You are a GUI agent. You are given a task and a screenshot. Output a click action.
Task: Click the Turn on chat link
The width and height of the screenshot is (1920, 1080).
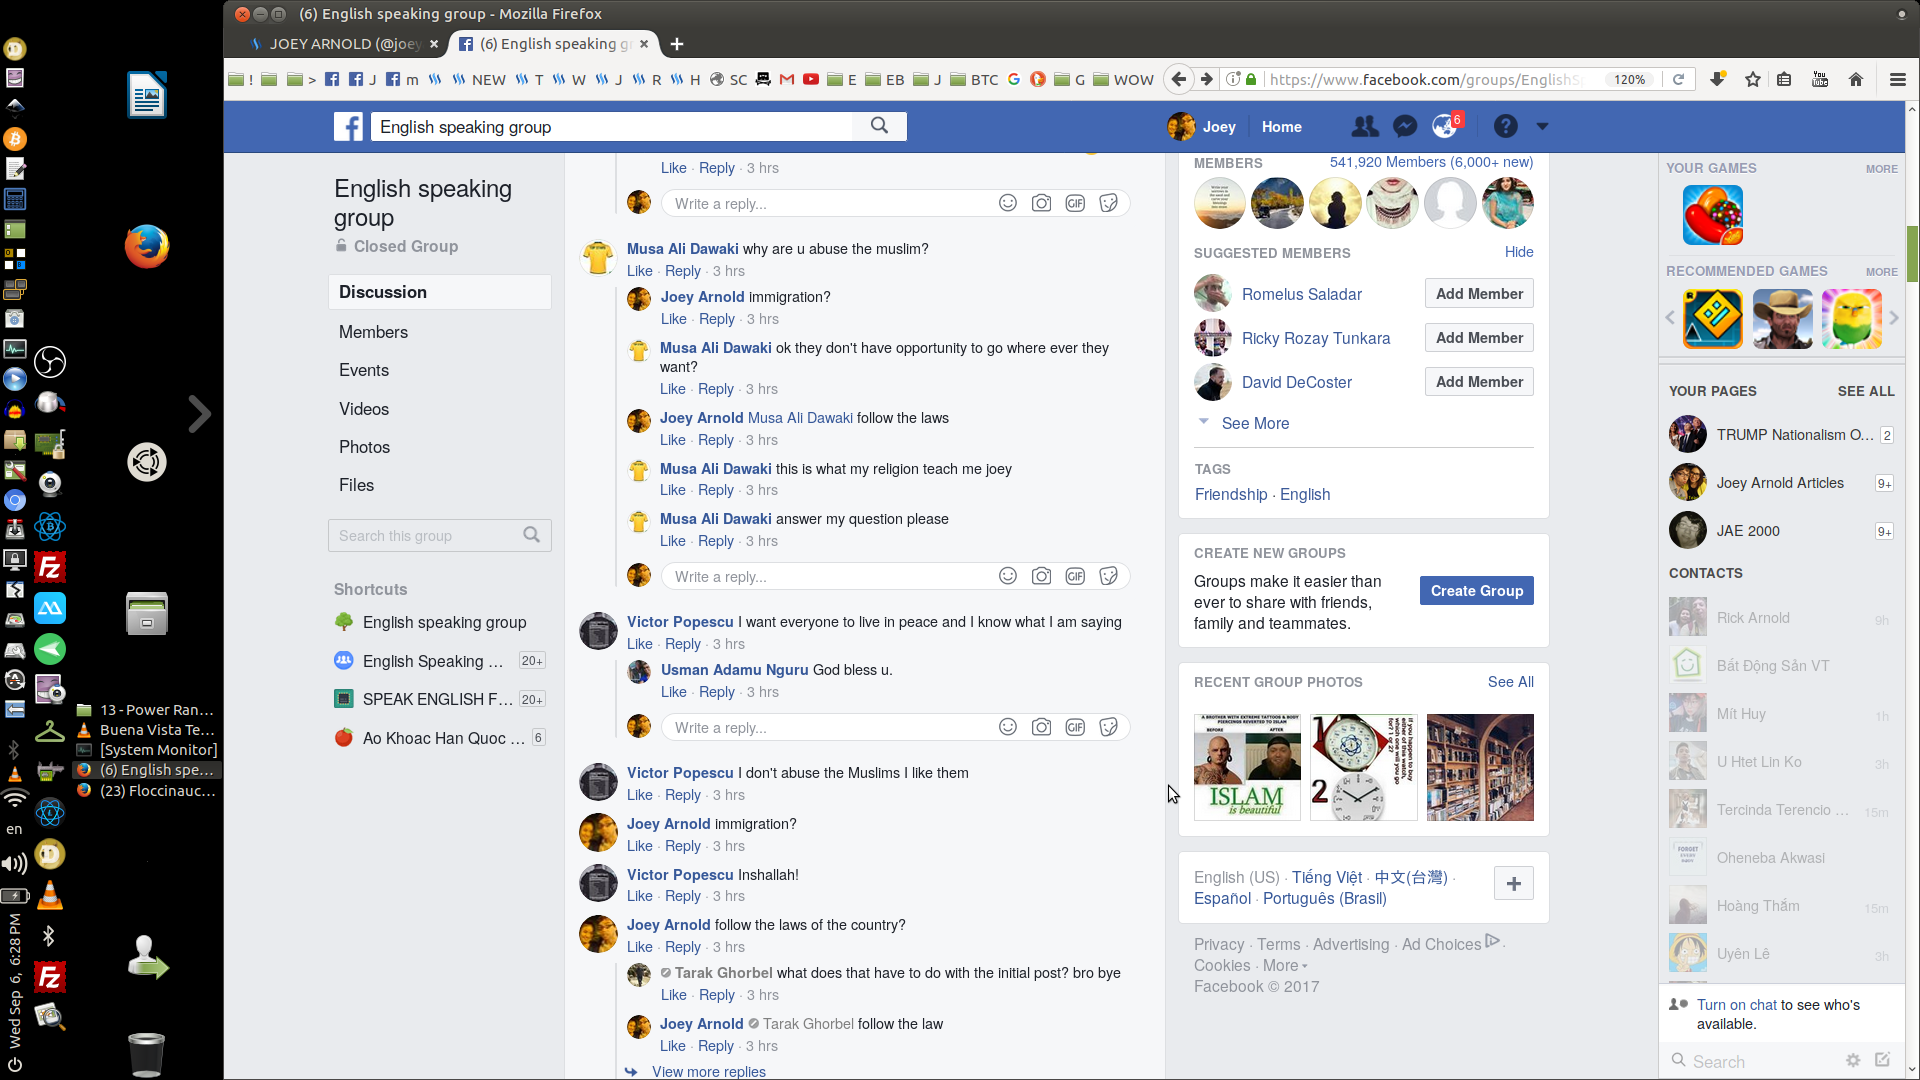click(1737, 1005)
